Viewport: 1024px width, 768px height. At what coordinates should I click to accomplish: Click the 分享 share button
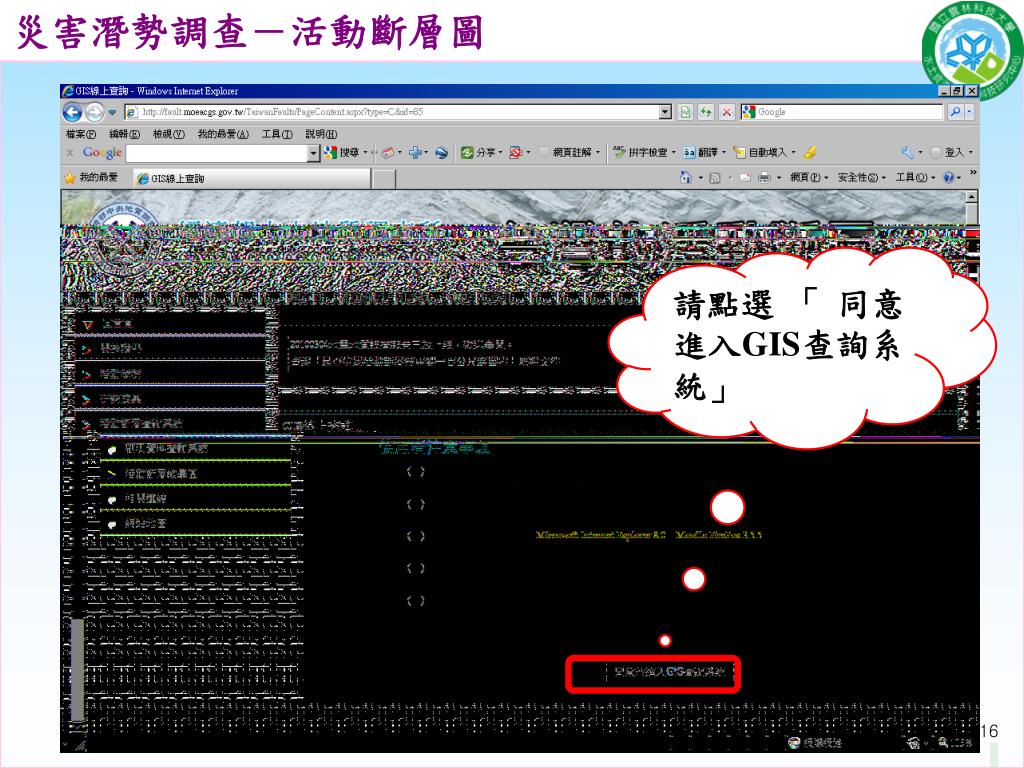click(x=477, y=153)
